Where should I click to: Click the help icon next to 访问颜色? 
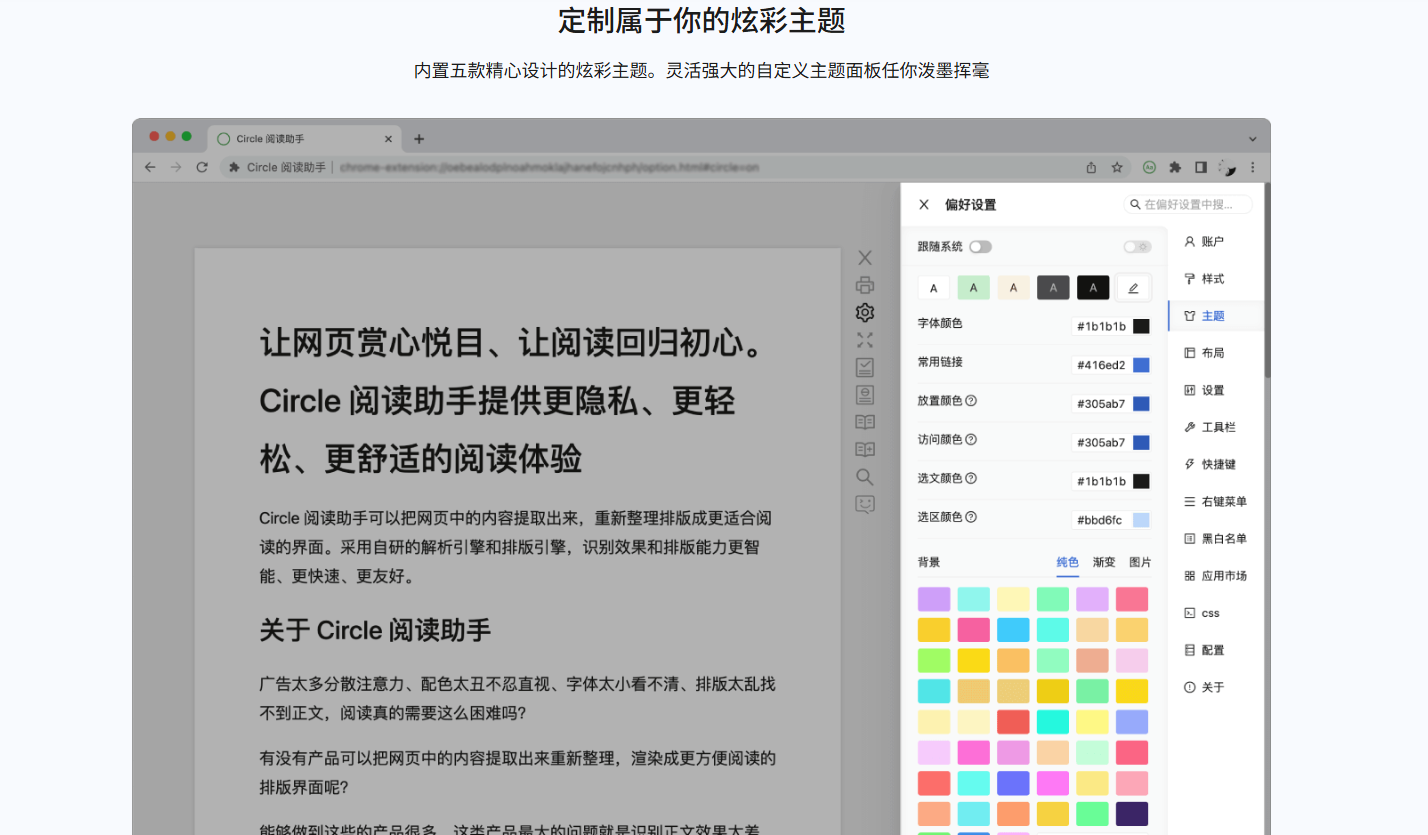971,439
